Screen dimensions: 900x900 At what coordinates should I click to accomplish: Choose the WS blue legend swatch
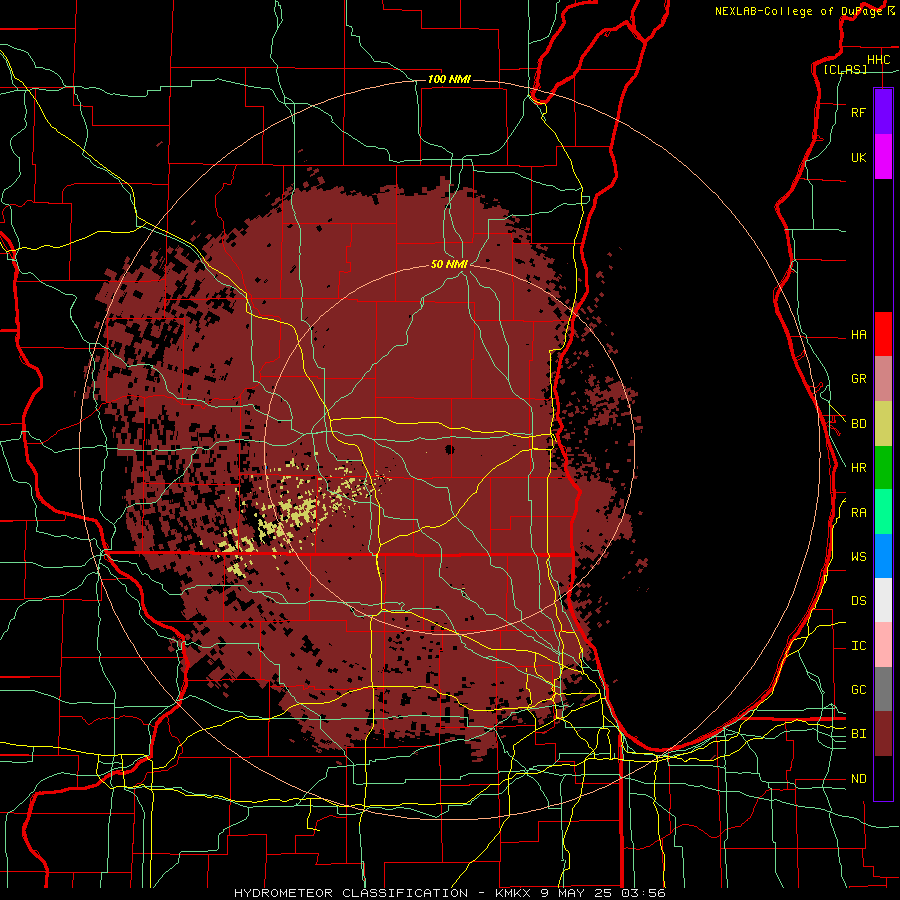[883, 556]
